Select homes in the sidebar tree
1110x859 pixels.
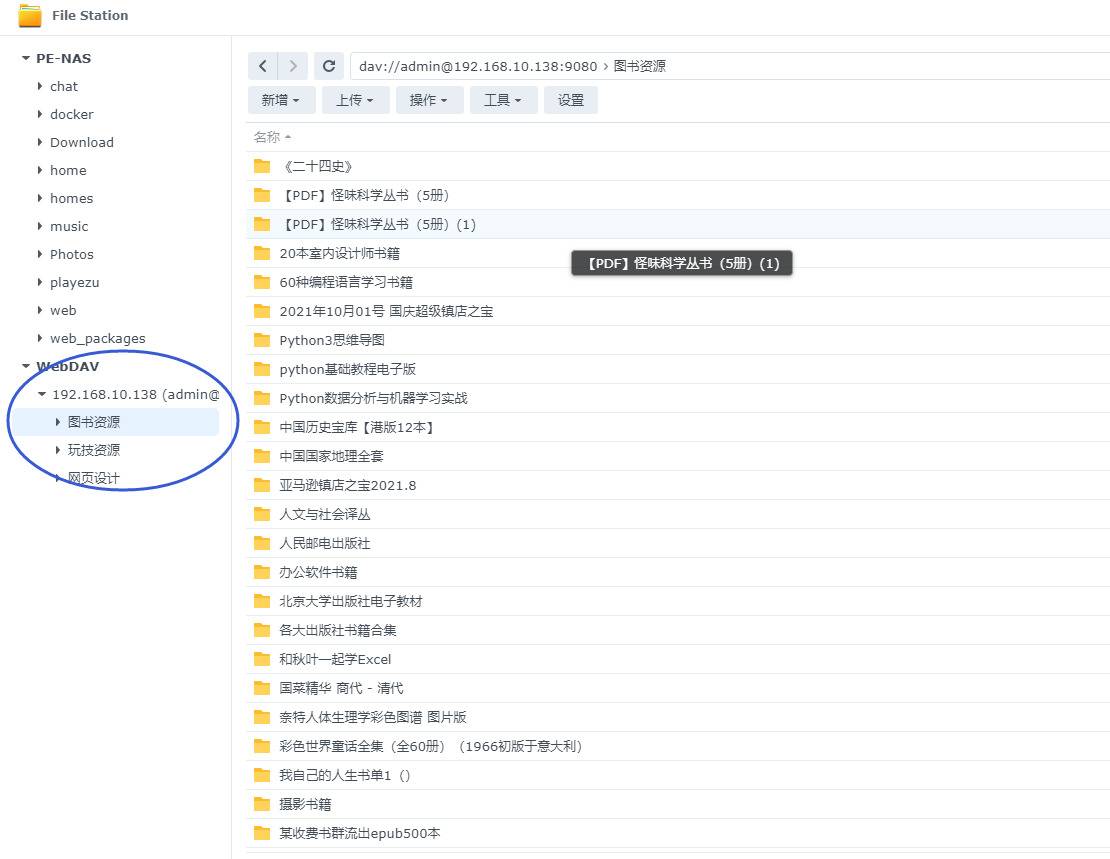pyautogui.click(x=71, y=198)
